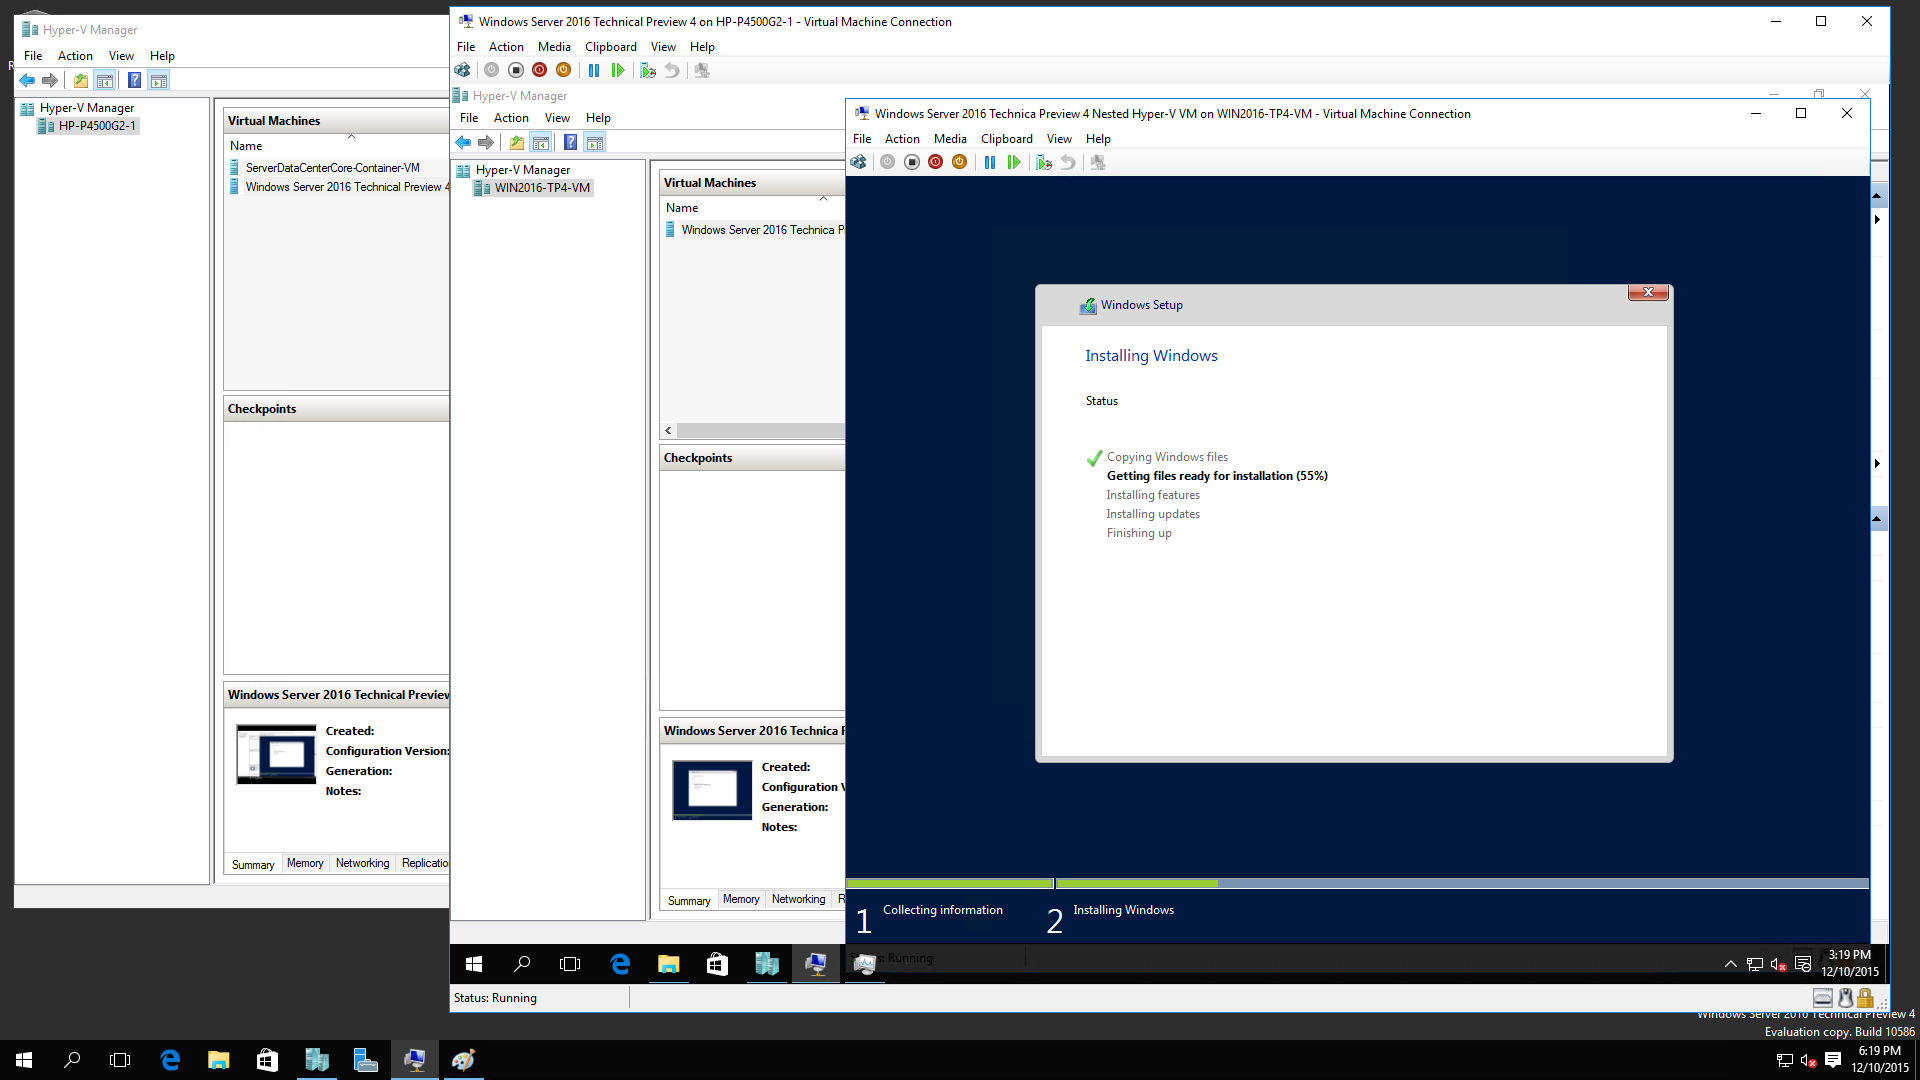Click Back arrow in nested WIN2016-TP4-VM Hyper-V Manager
Image resolution: width=1920 pixels, height=1080 pixels.
[463, 142]
